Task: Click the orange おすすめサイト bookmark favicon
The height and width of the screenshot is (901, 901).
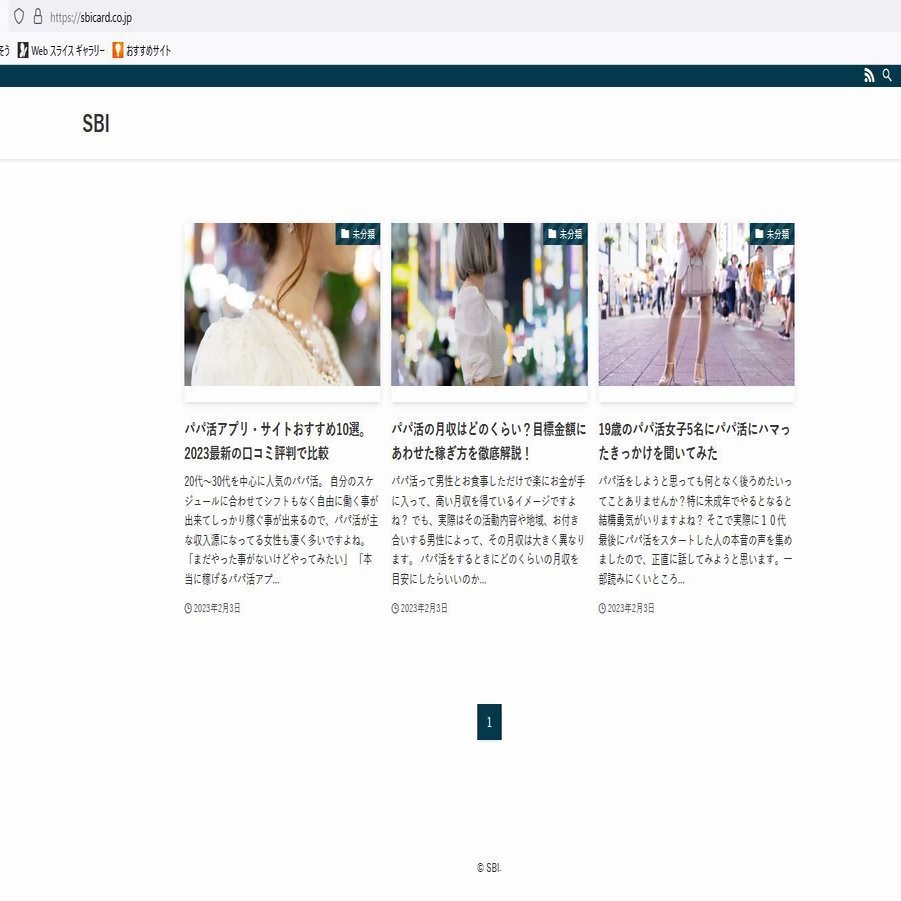Action: click(116, 48)
